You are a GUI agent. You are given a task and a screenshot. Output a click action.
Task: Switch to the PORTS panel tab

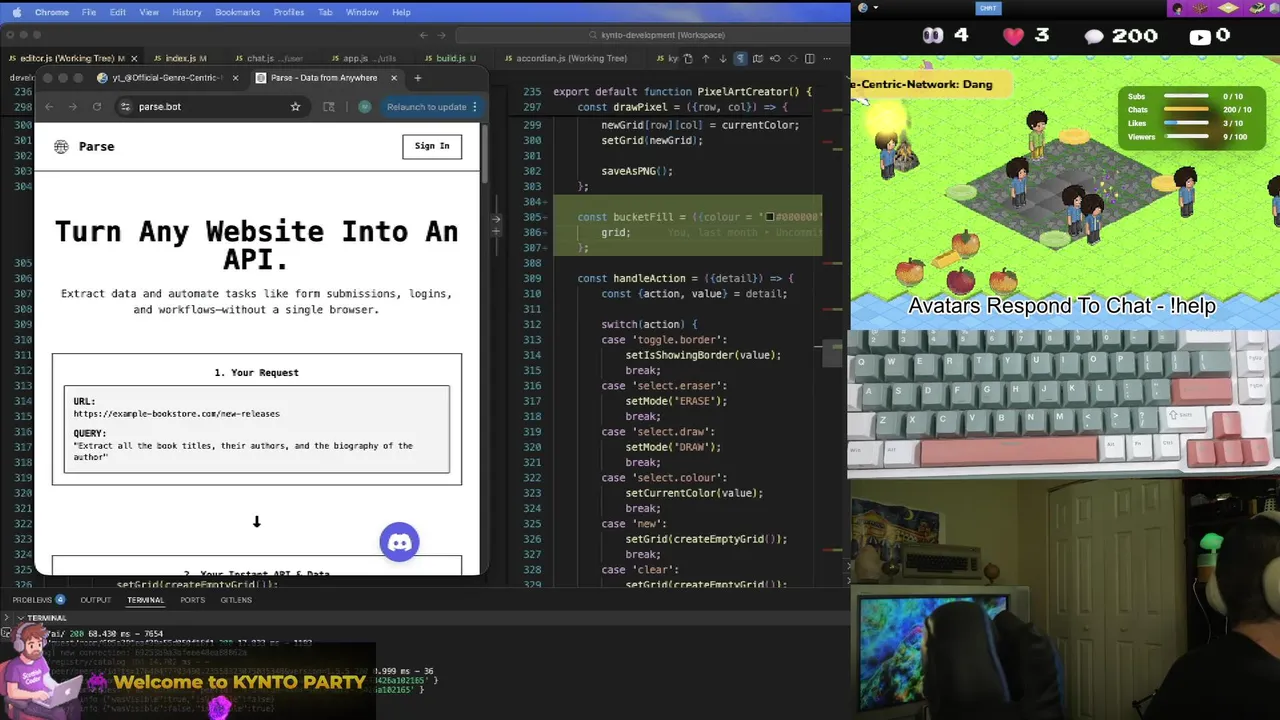click(192, 600)
